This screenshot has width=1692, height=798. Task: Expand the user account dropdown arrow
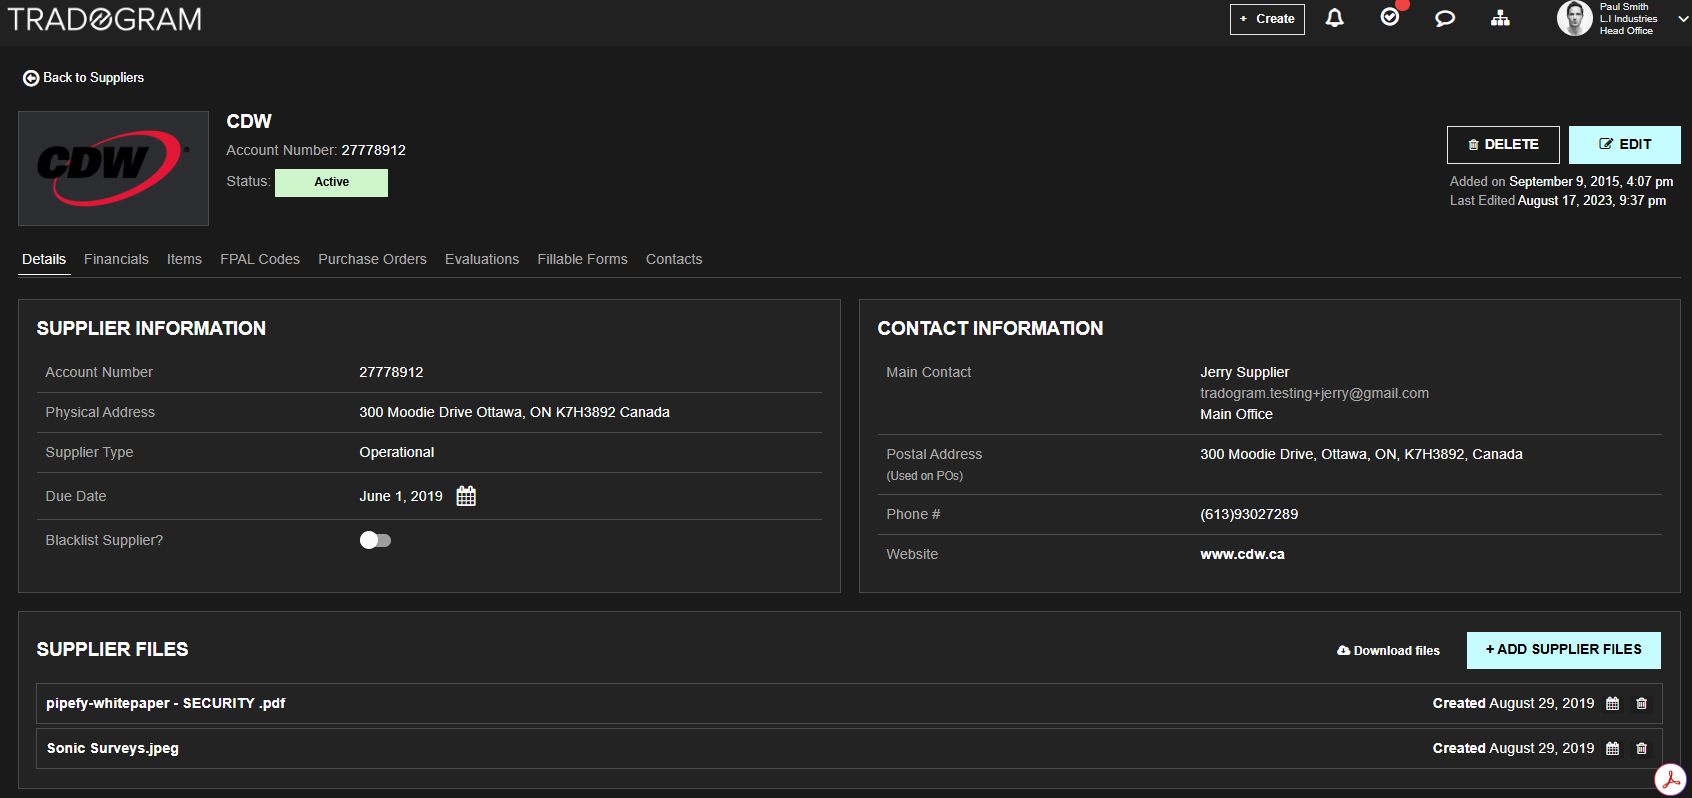pos(1683,19)
